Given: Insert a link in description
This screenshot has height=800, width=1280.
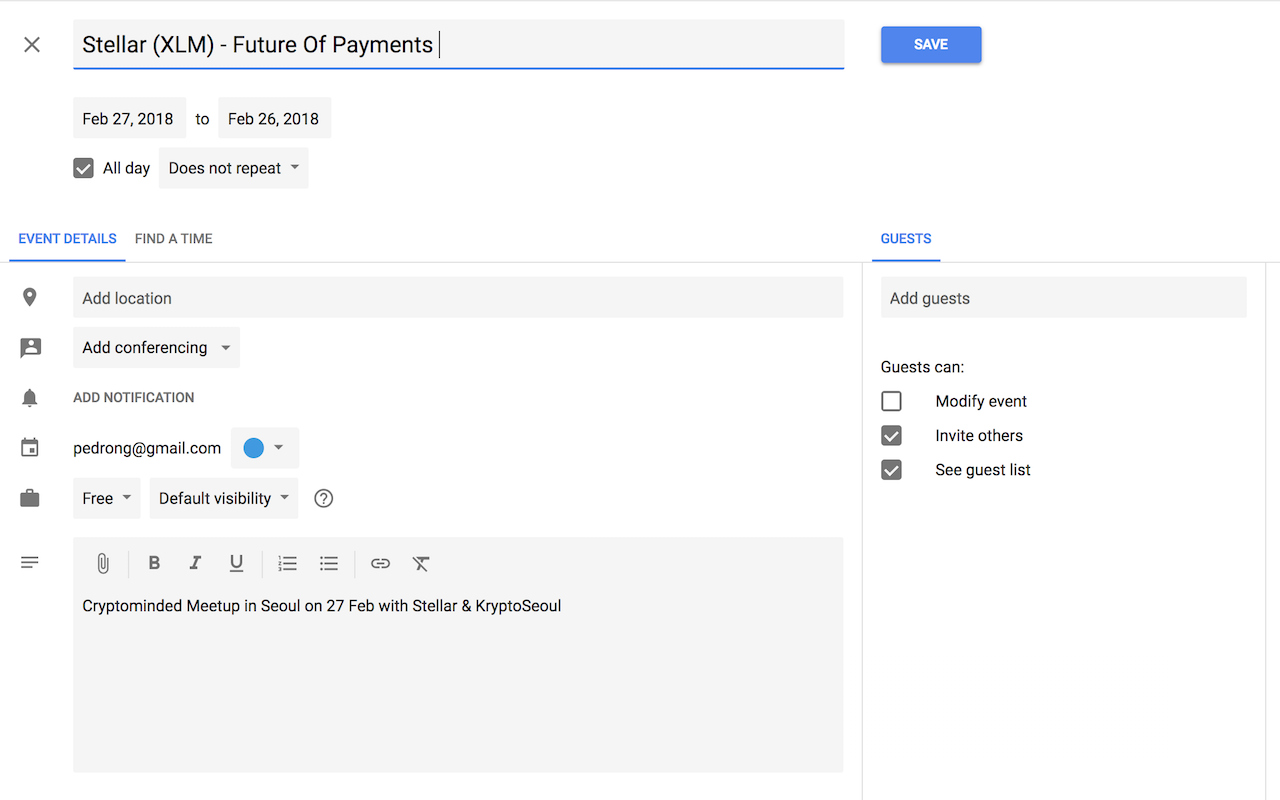Looking at the screenshot, I should coord(380,564).
